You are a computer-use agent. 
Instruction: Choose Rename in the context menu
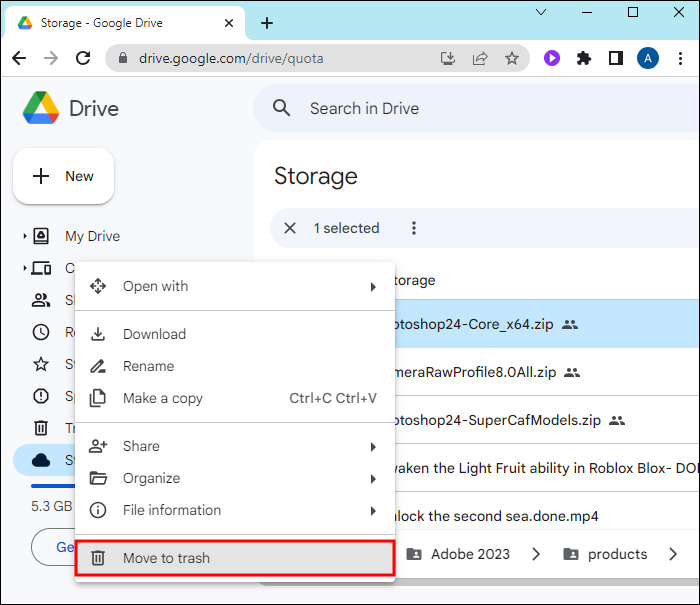(x=148, y=366)
